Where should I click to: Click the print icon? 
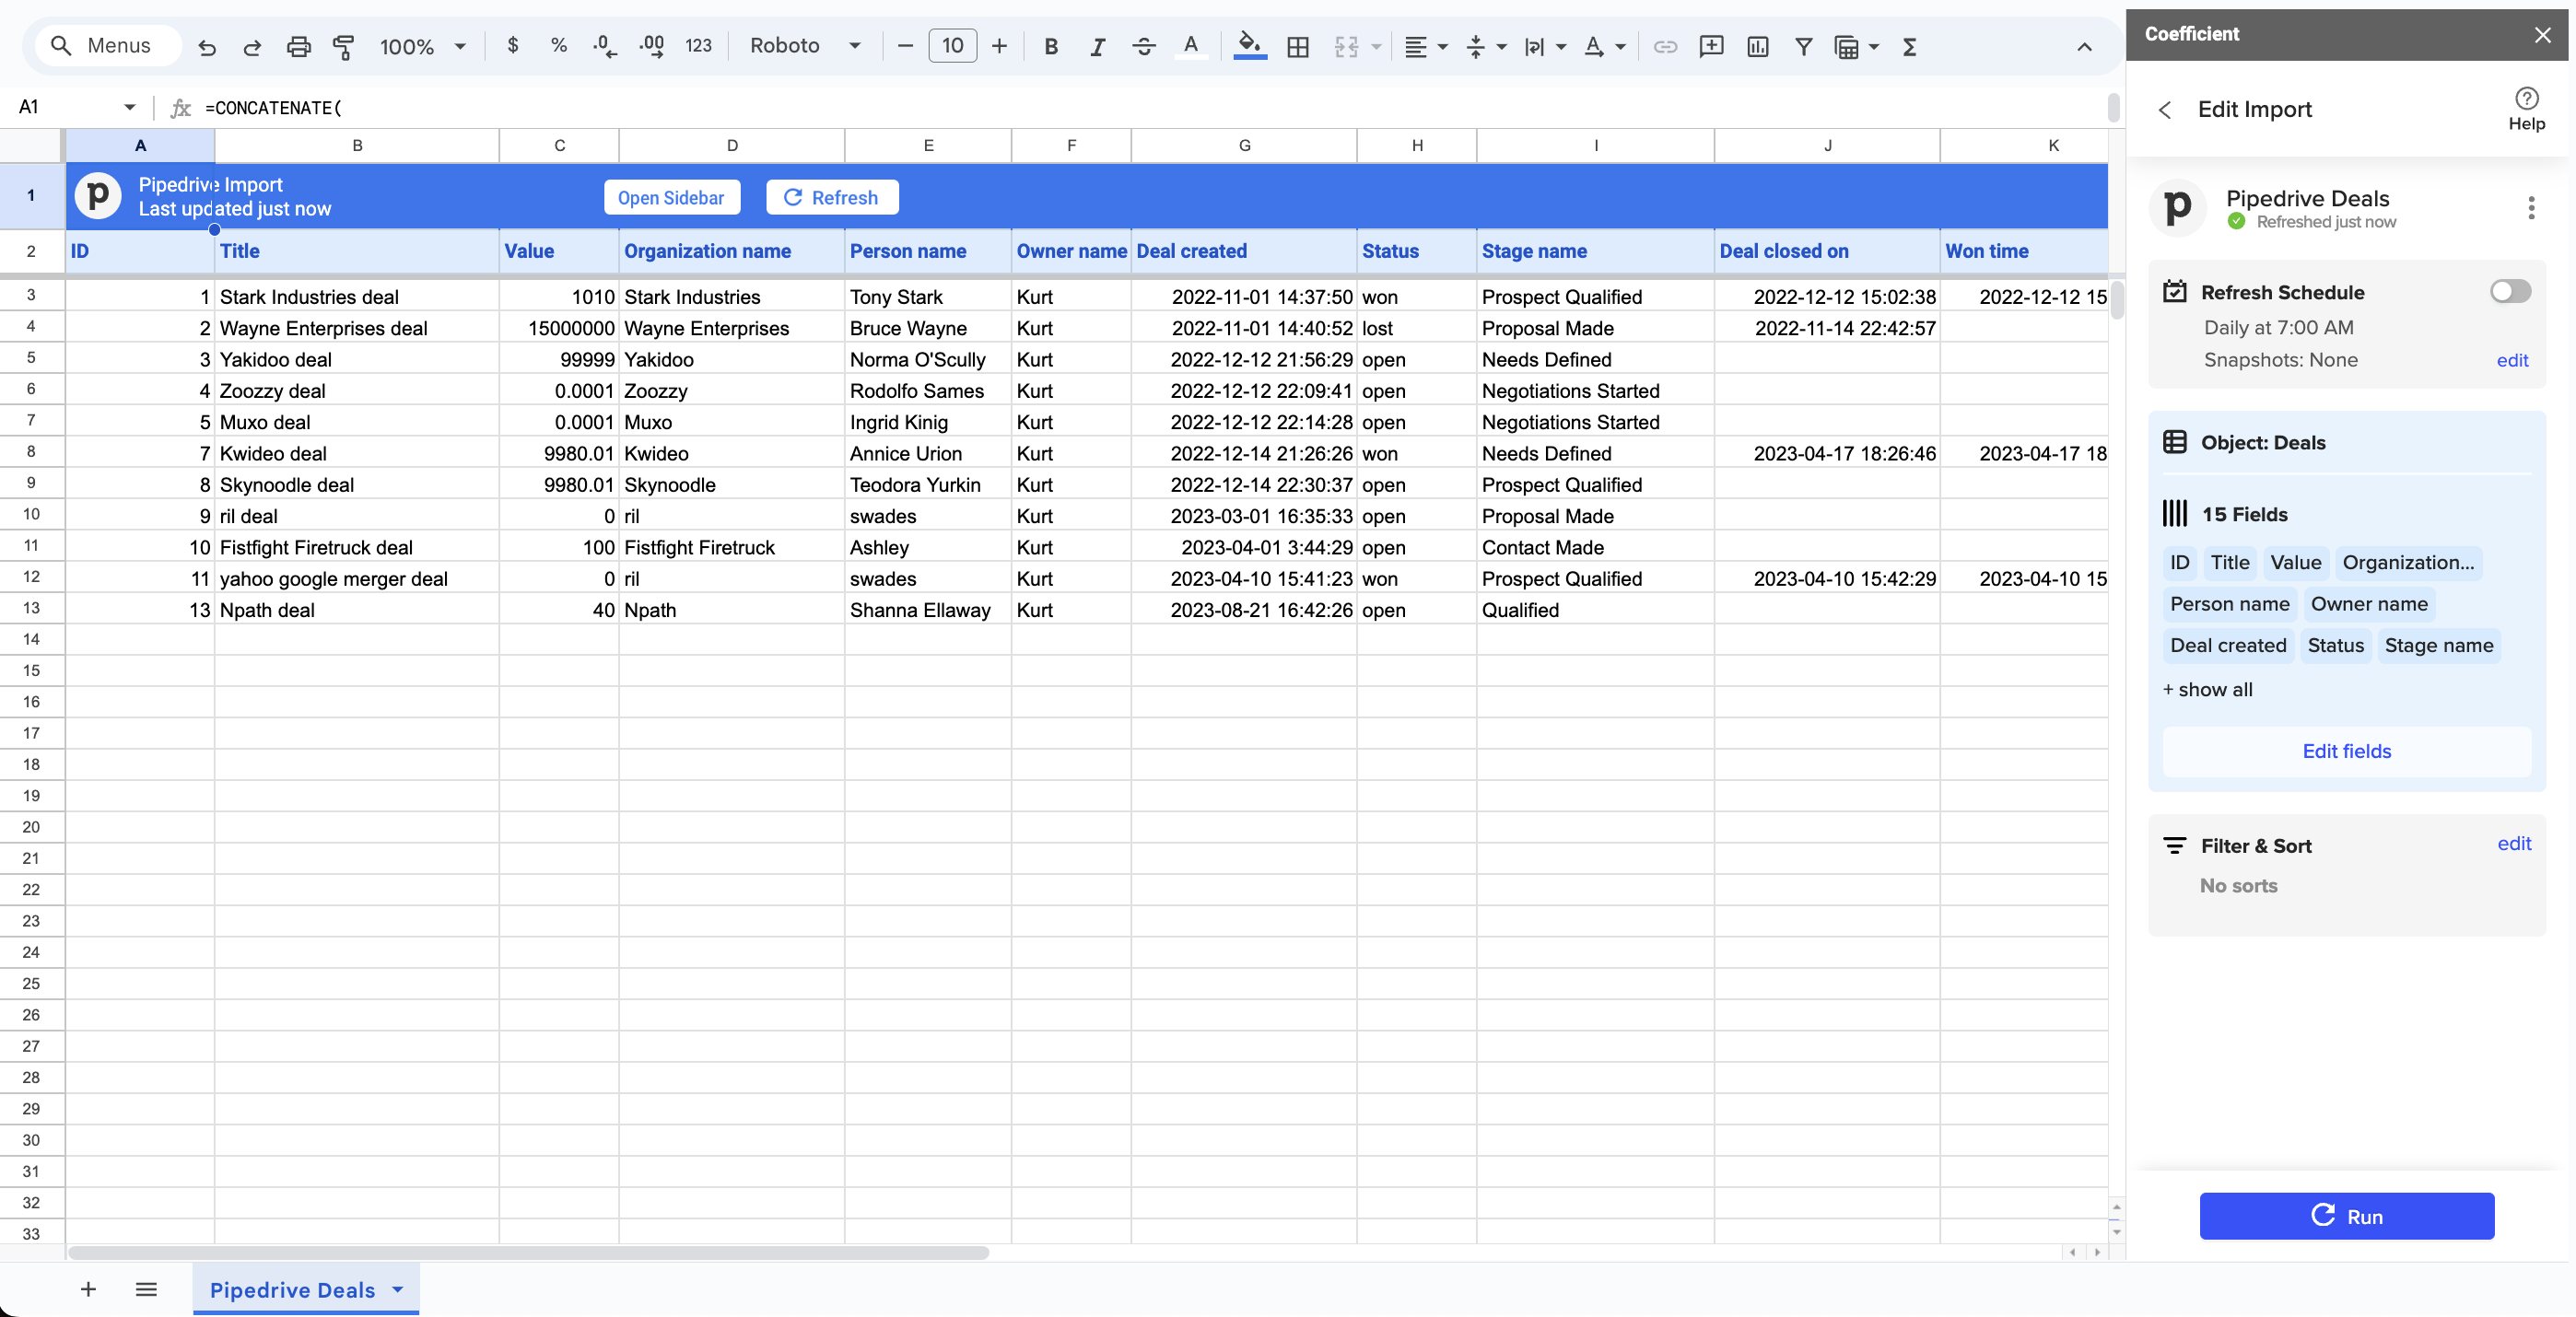[x=298, y=46]
